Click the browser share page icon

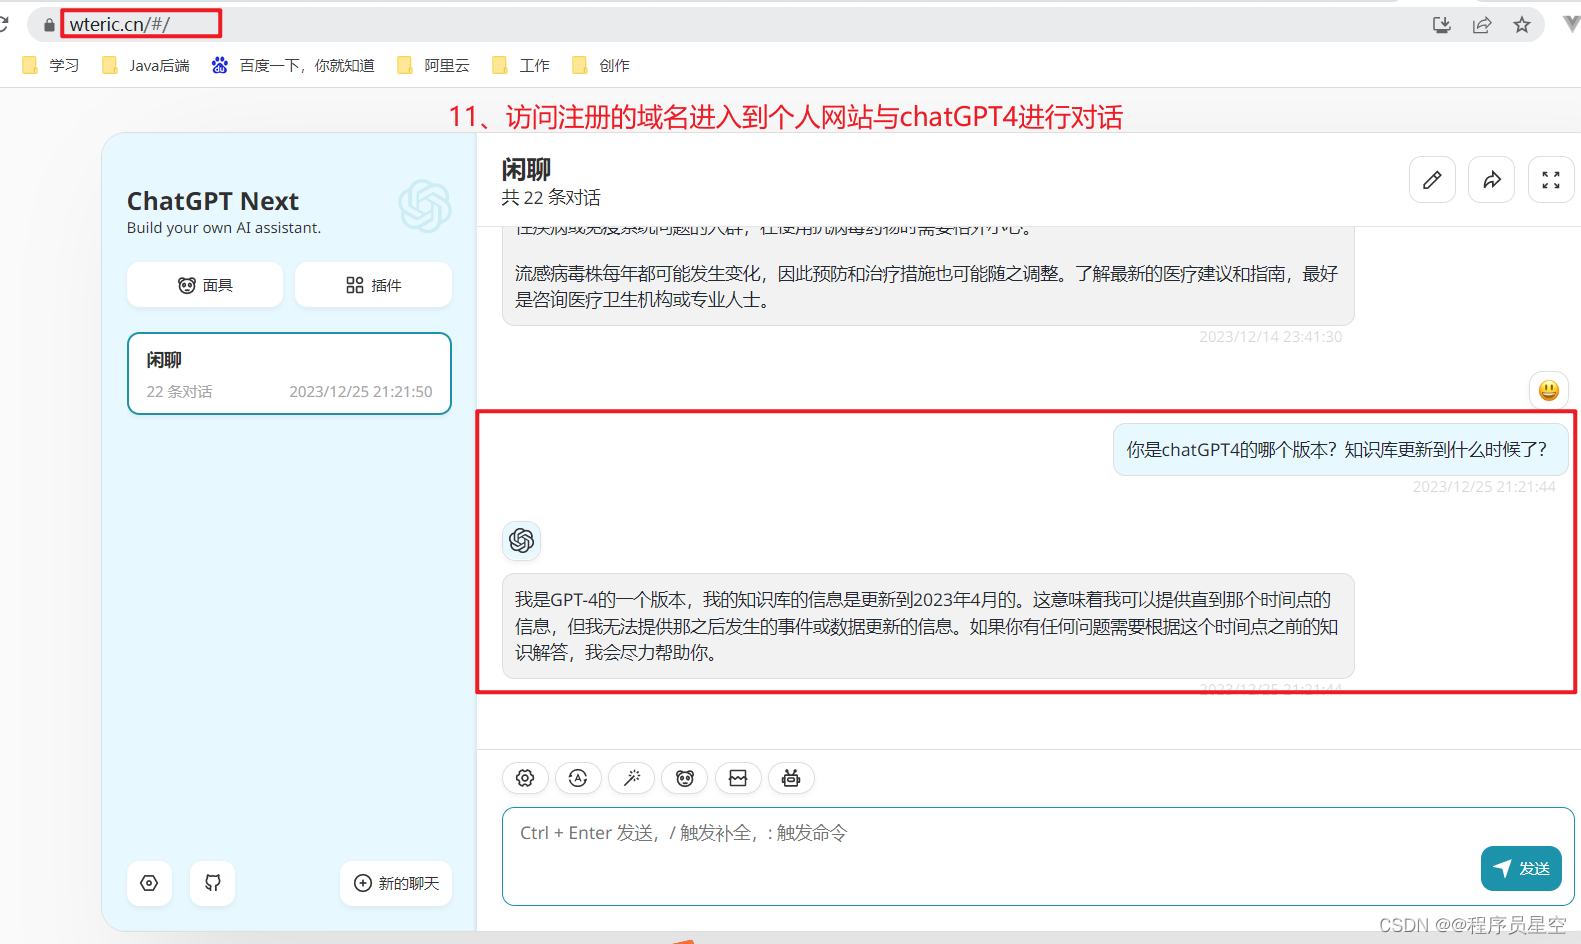point(1482,25)
